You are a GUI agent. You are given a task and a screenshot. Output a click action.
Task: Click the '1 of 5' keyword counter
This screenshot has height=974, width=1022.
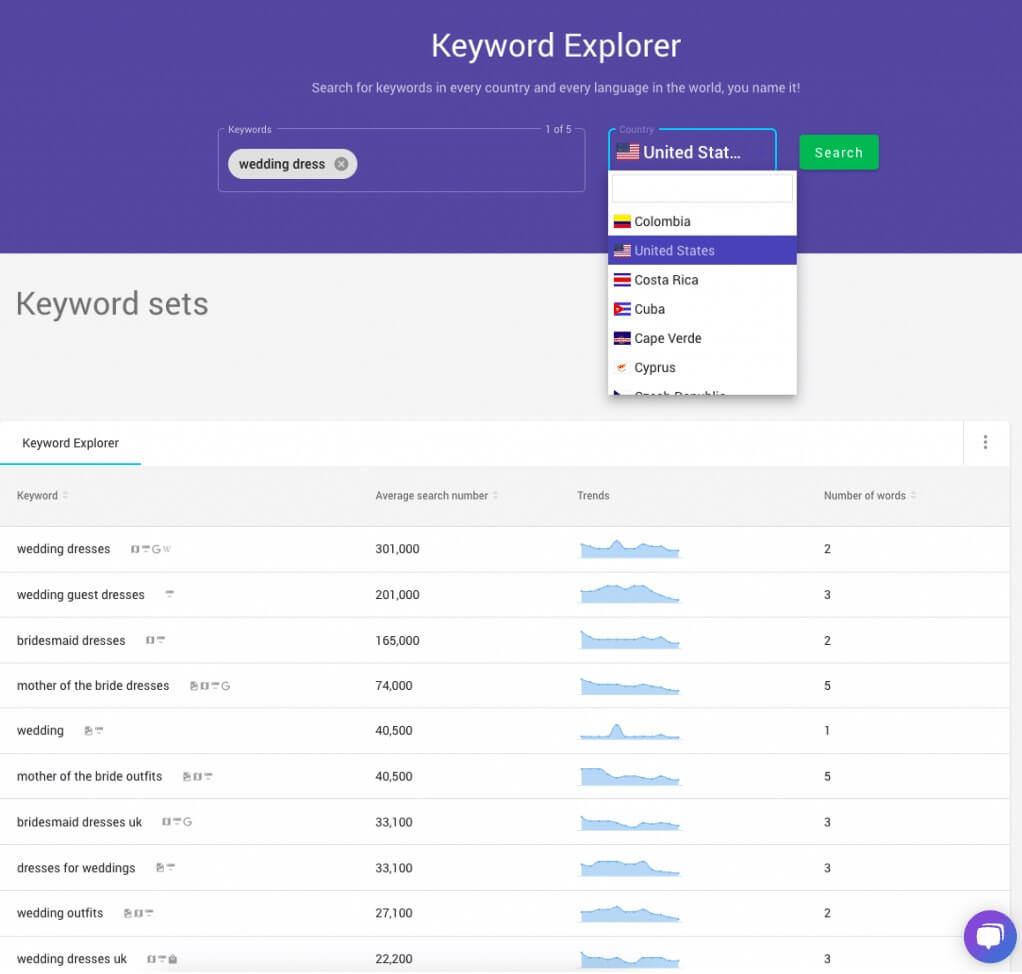558,129
